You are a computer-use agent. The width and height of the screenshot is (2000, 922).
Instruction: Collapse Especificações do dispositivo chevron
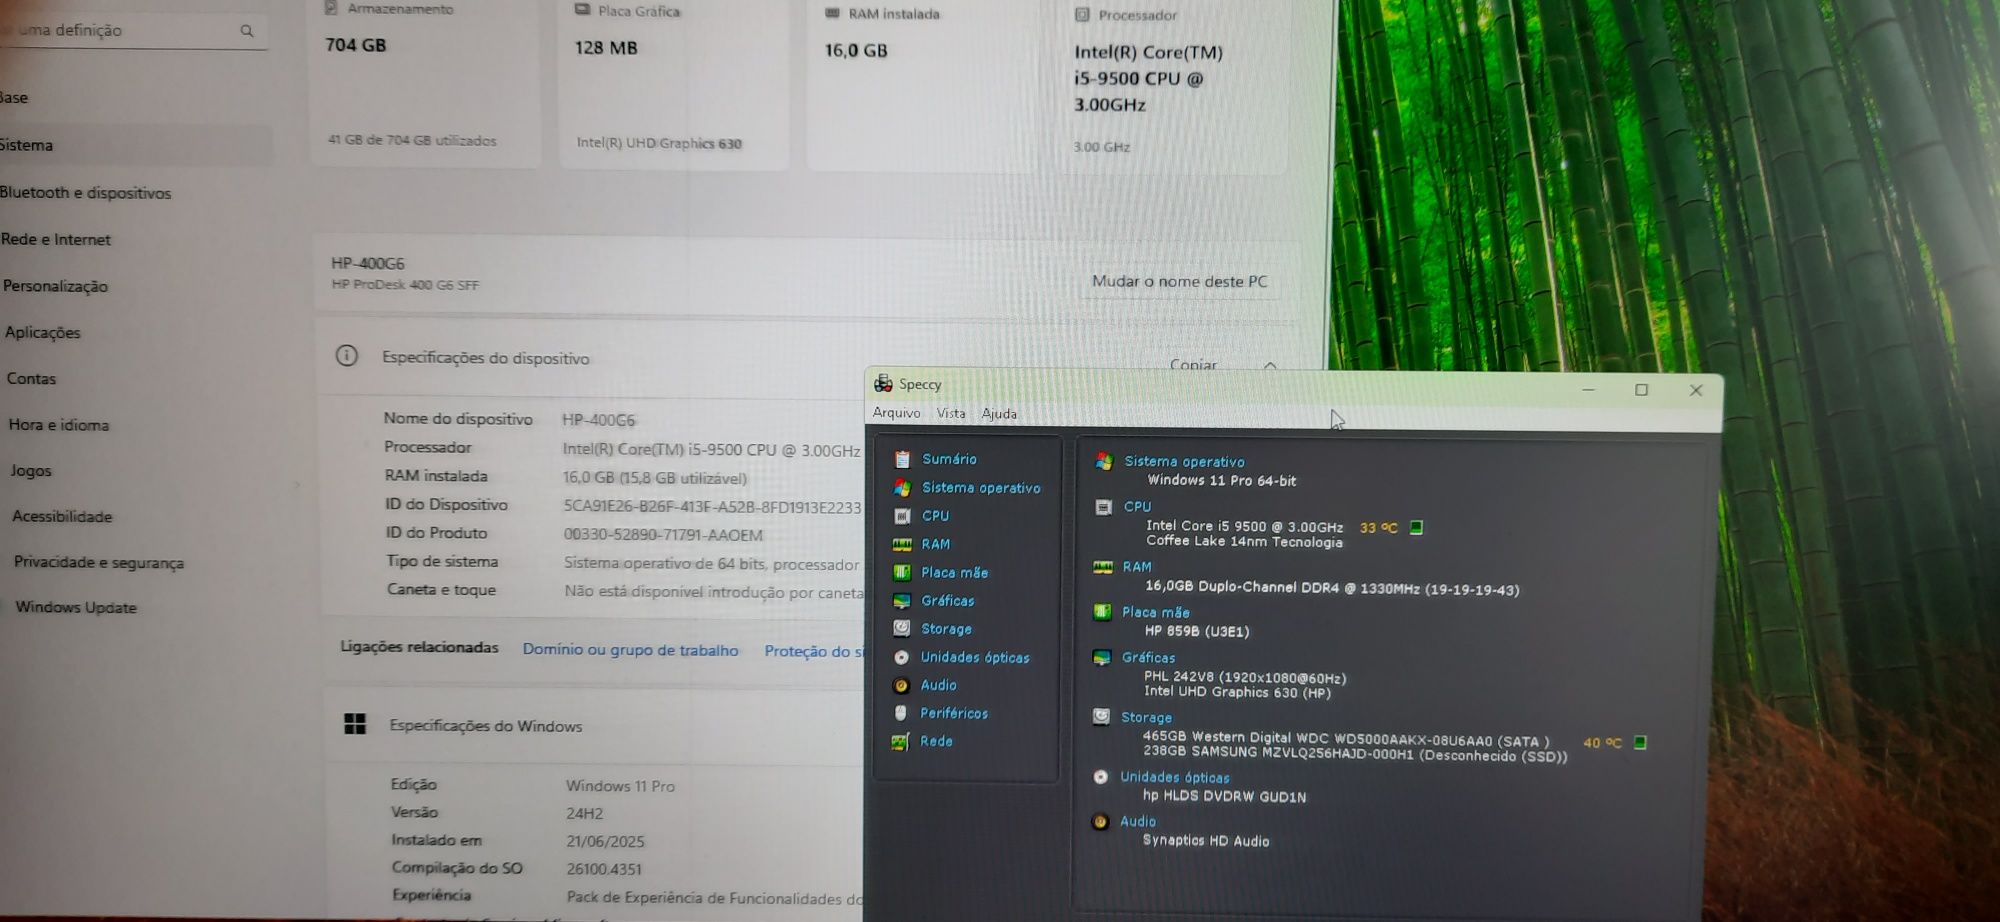point(1270,365)
